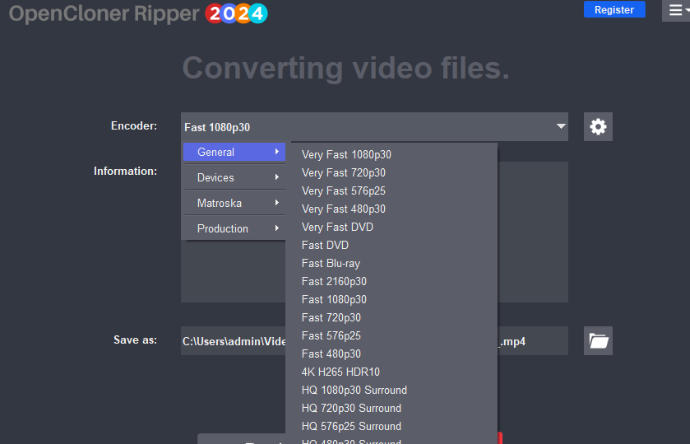Click the Register button
This screenshot has height=444, width=690.
[614, 10]
